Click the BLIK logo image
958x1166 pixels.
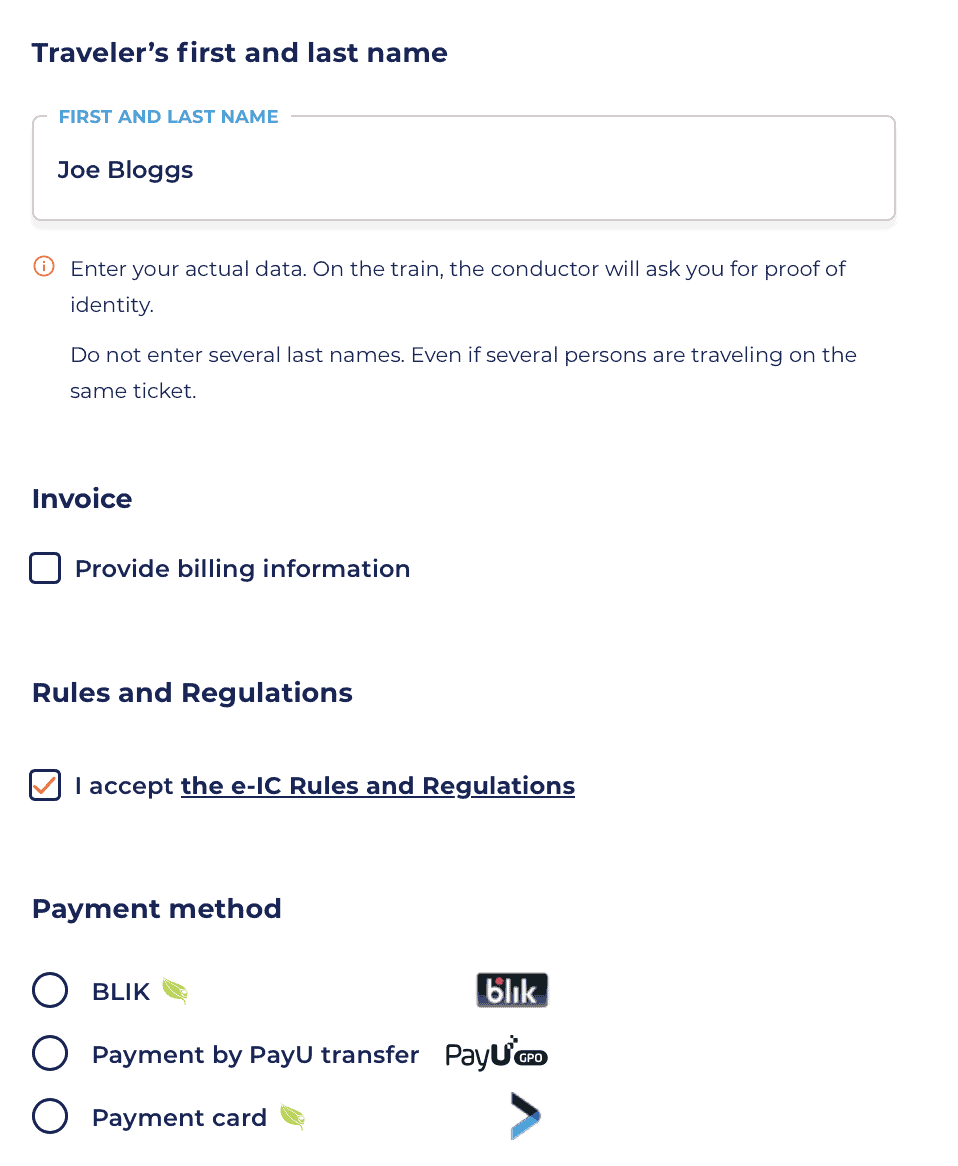pos(512,990)
